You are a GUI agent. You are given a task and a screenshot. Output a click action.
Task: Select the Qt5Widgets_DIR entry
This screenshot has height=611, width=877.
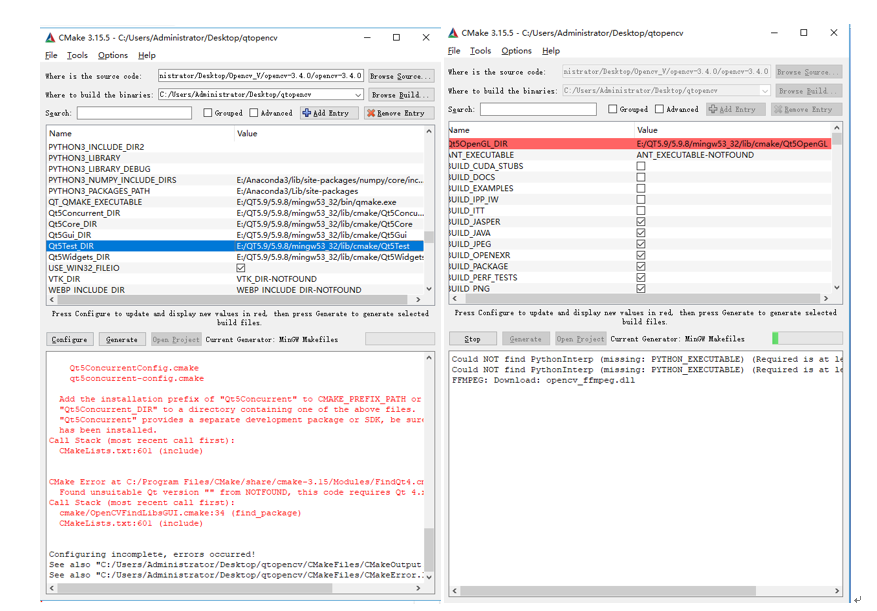point(79,257)
